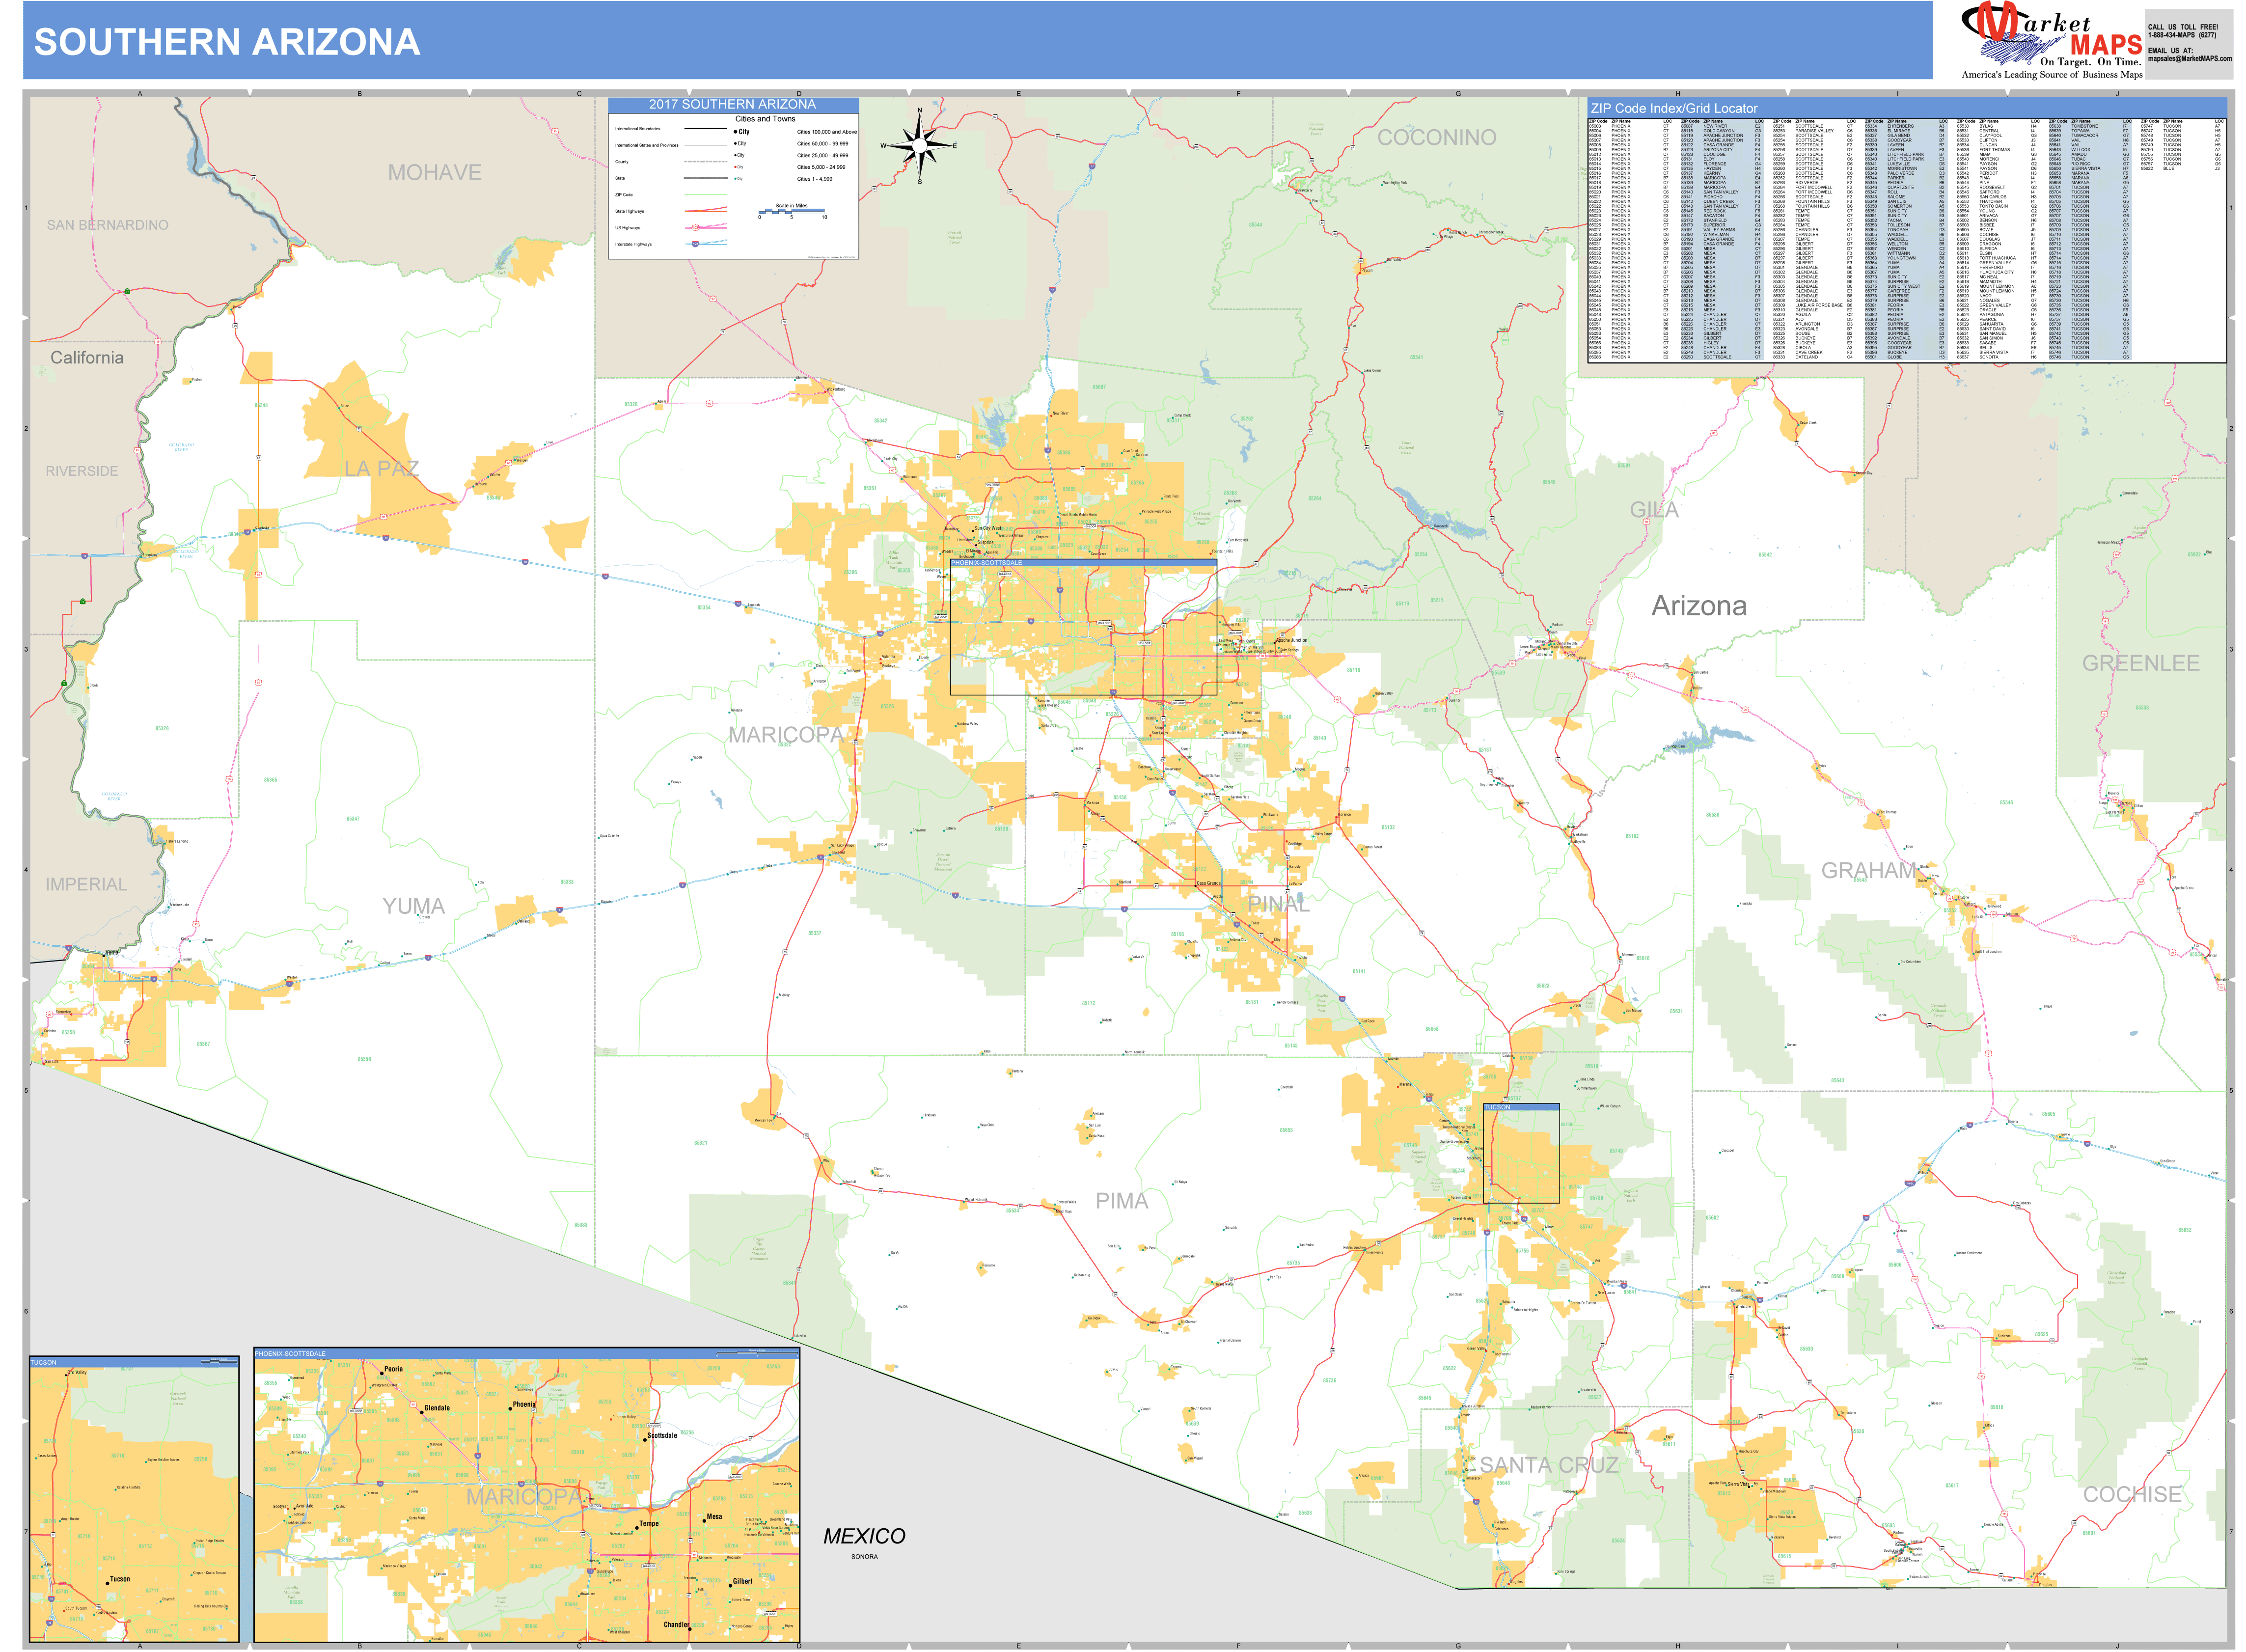Click the Scale in Miles bar

point(792,212)
